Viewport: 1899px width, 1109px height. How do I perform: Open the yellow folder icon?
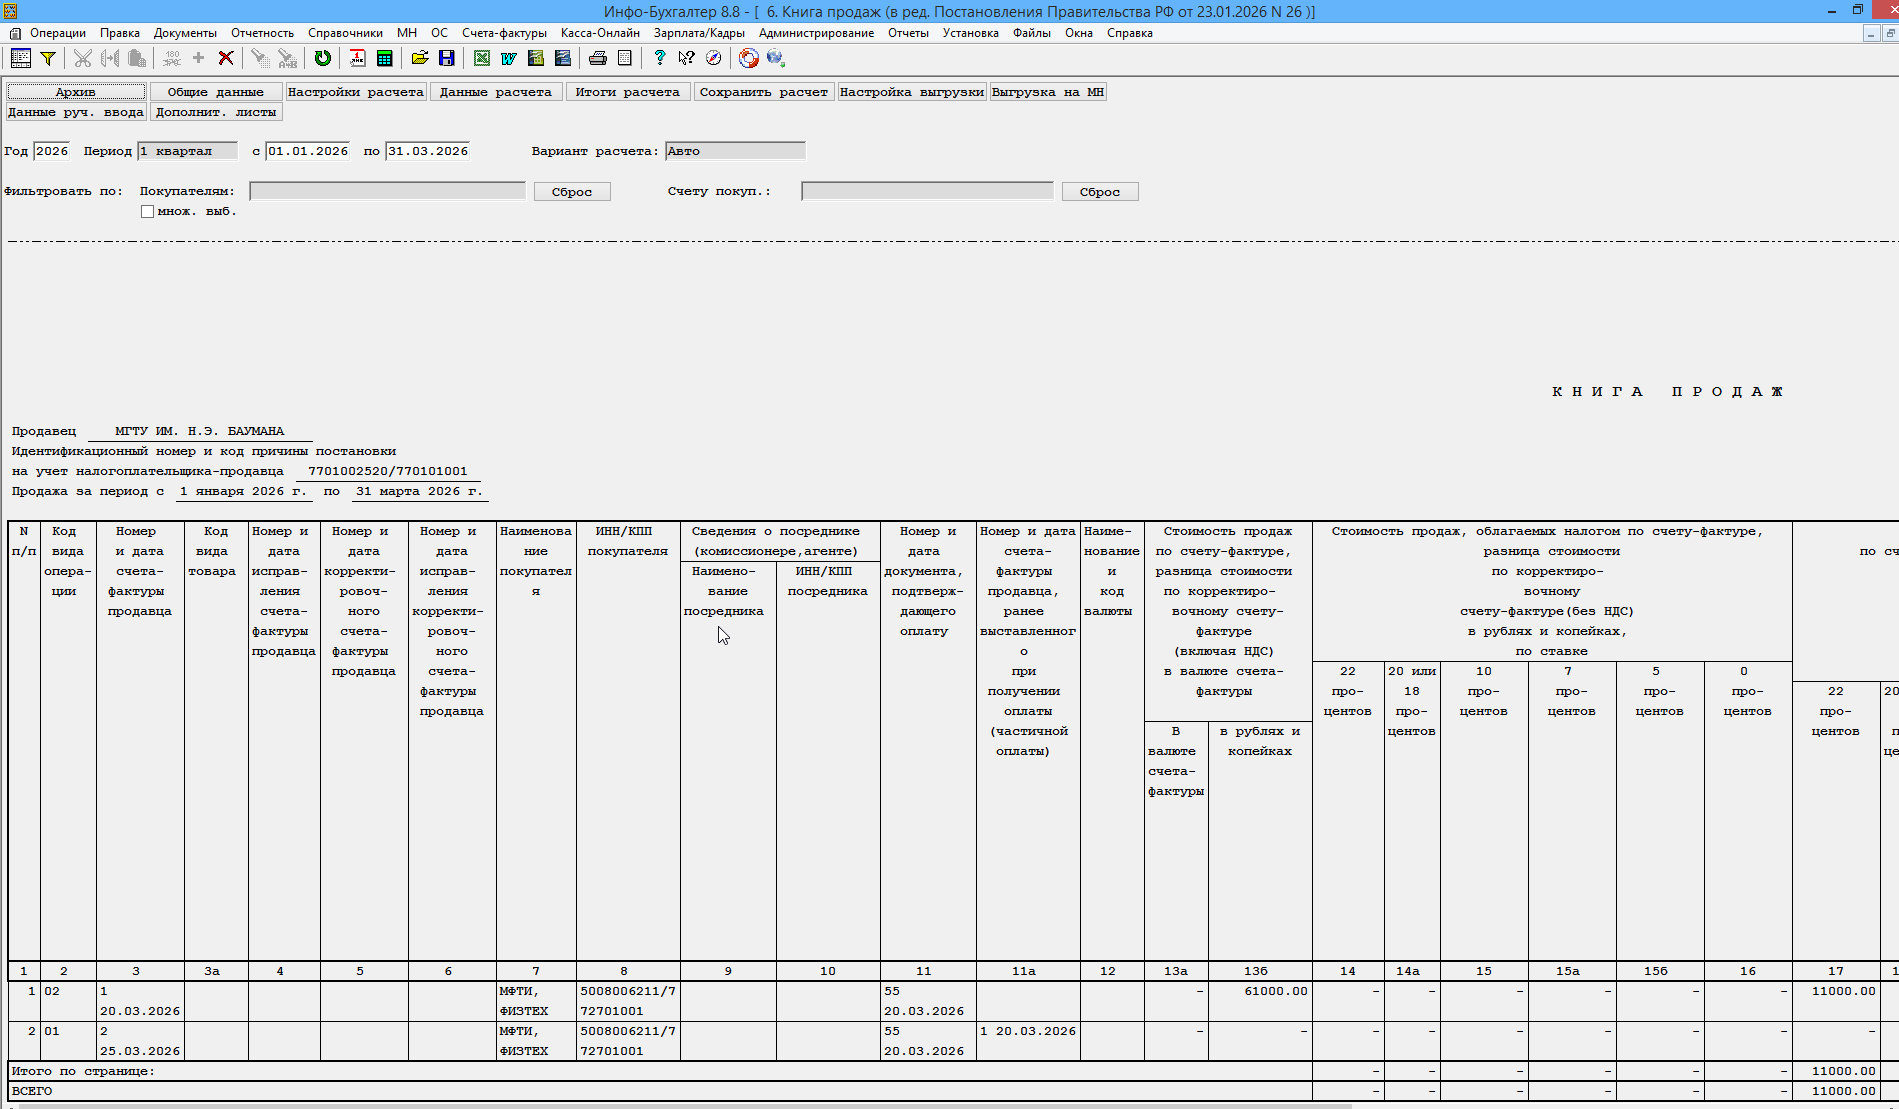(x=420, y=58)
